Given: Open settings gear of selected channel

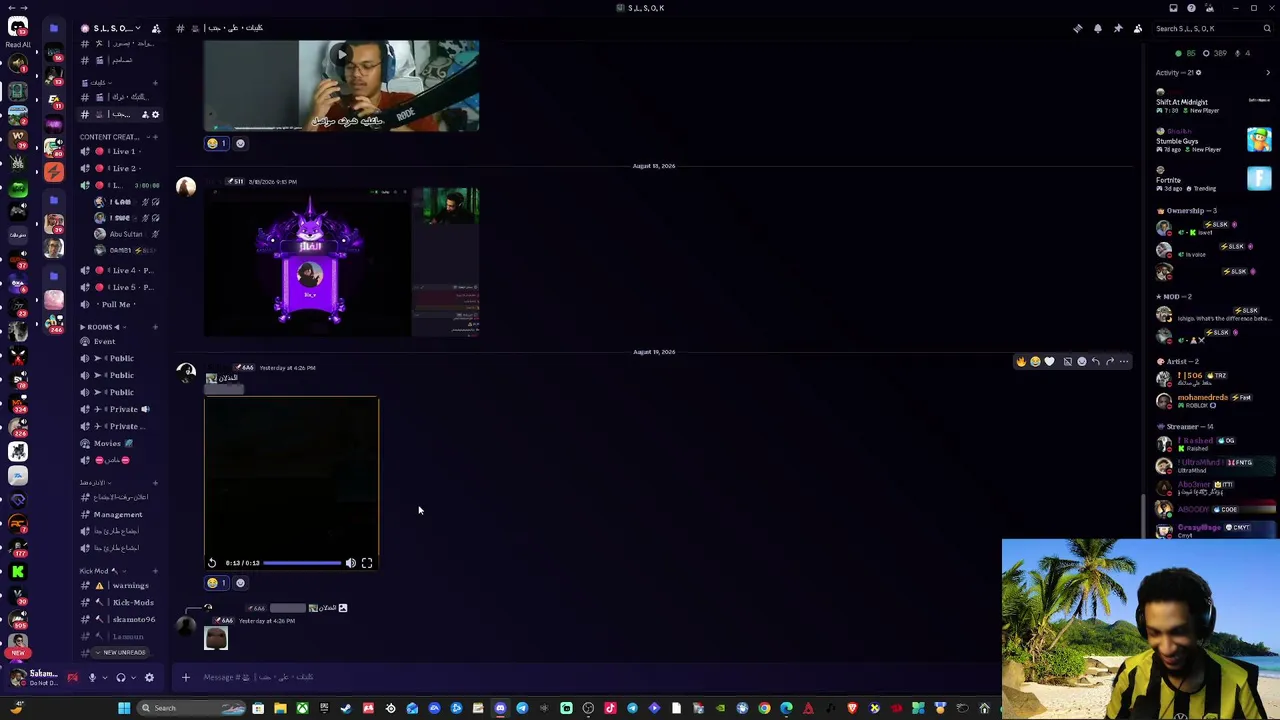Looking at the screenshot, I should point(155,114).
